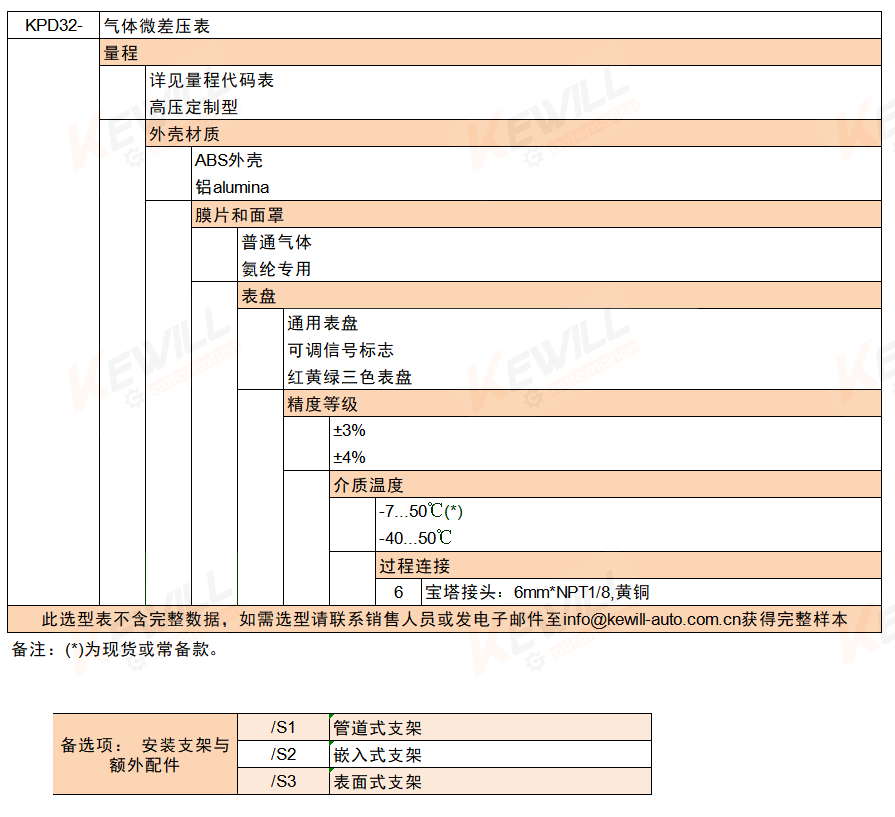
Task: Click the 膜片和面罩 section header
Action: 537,215
